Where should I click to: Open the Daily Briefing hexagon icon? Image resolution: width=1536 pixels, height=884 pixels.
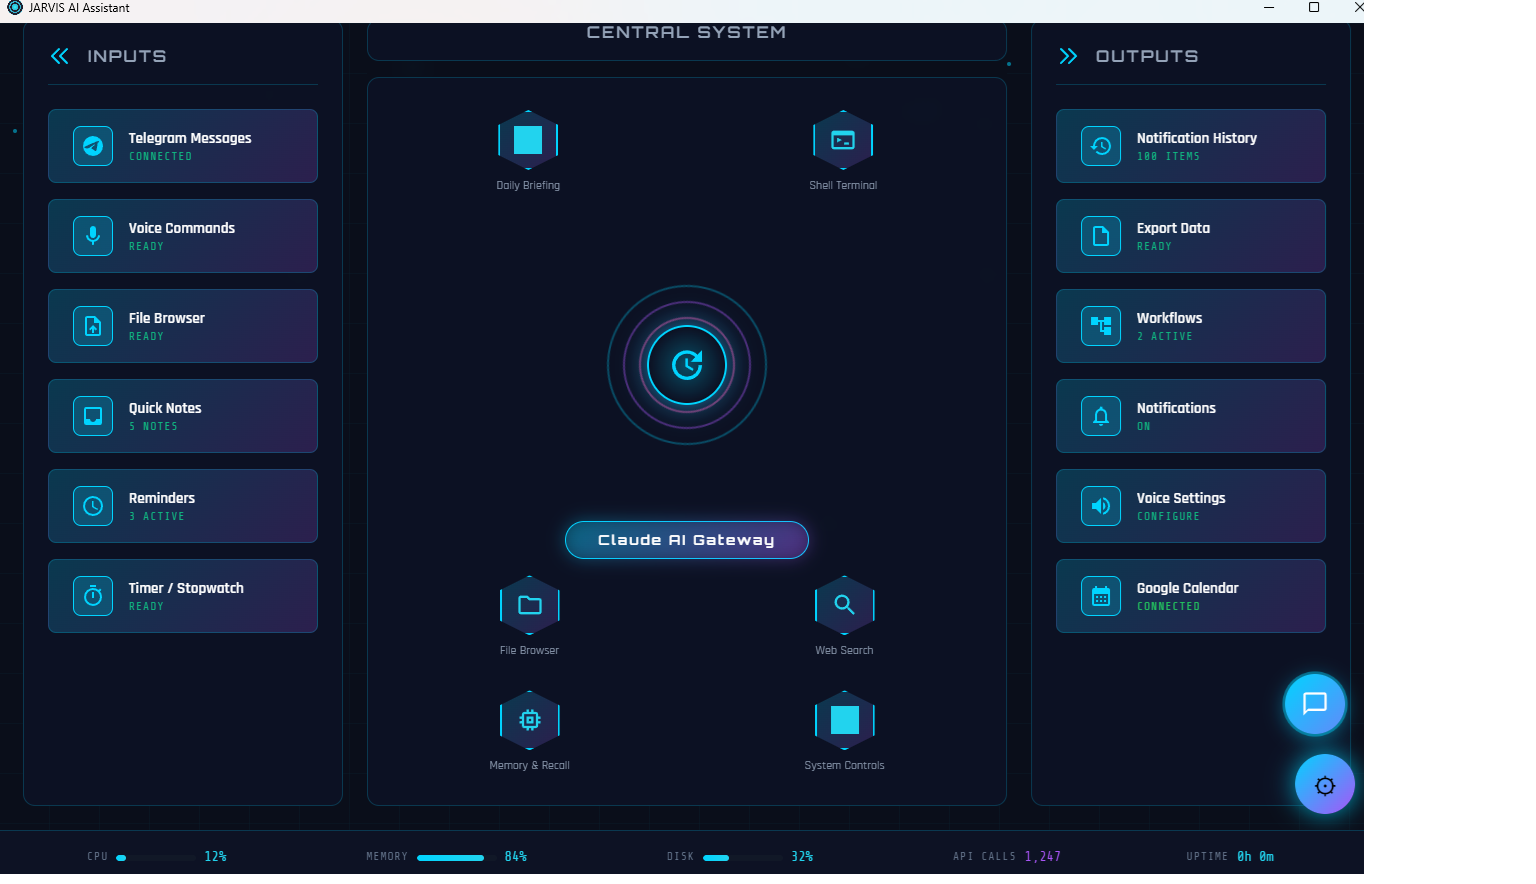tap(529, 140)
